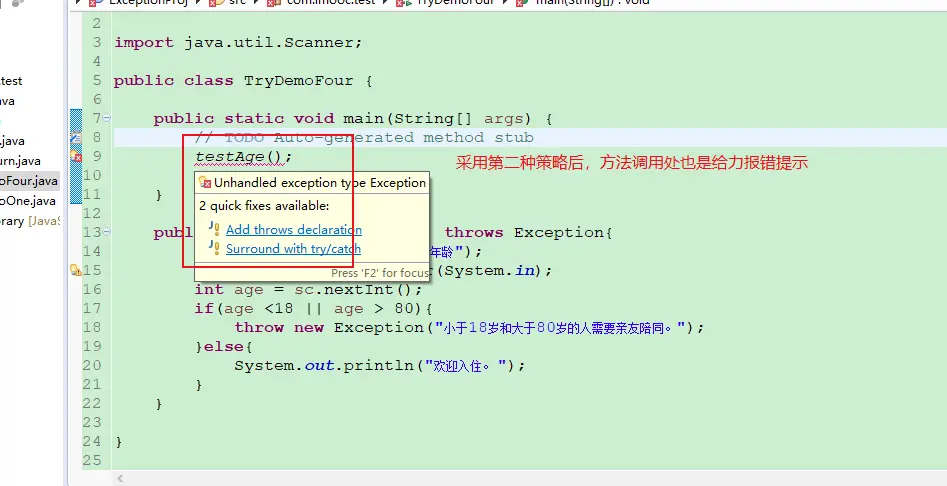The width and height of the screenshot is (947, 486).
Task: Click the }else{ line
Action: click(x=223, y=347)
